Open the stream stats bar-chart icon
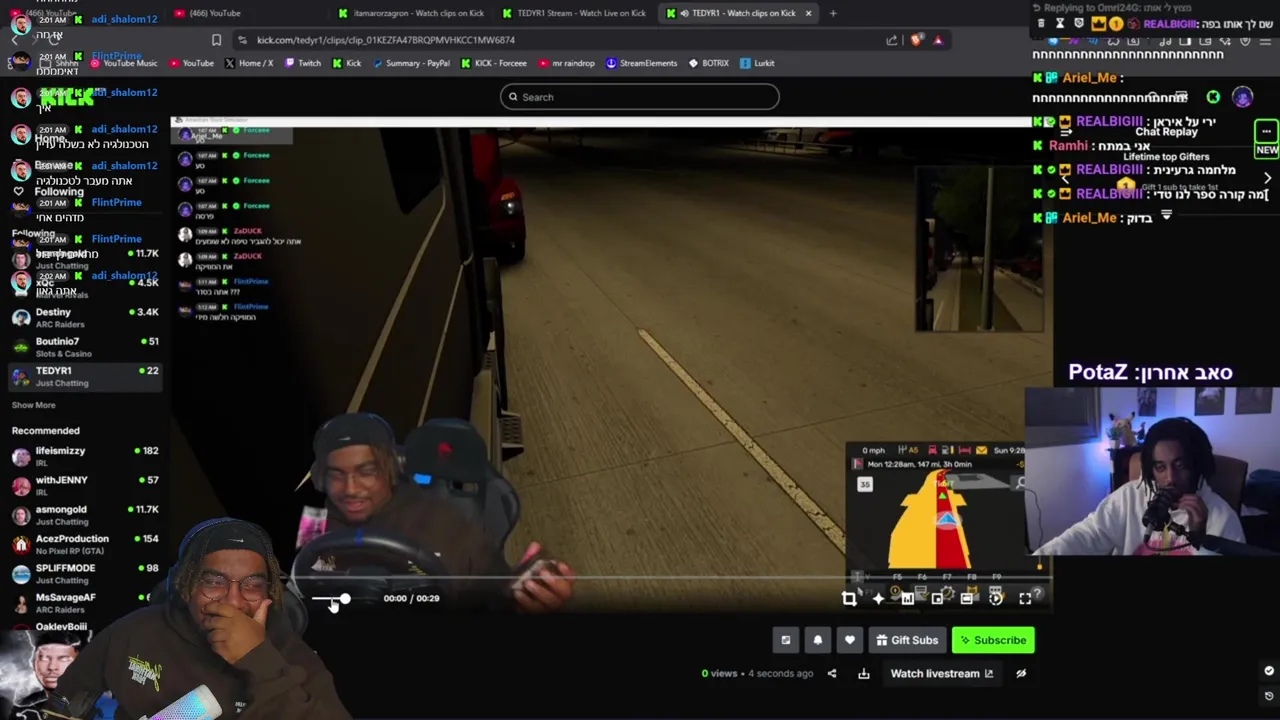The height and width of the screenshot is (720, 1280). 908,598
